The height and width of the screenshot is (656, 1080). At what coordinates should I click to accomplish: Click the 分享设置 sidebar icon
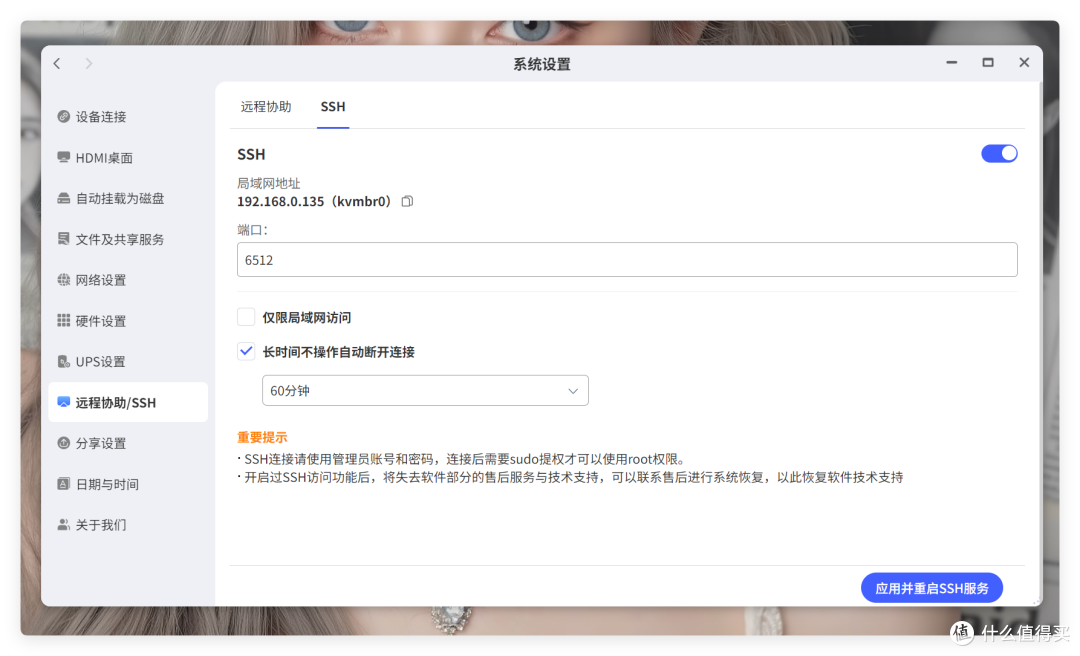point(63,443)
